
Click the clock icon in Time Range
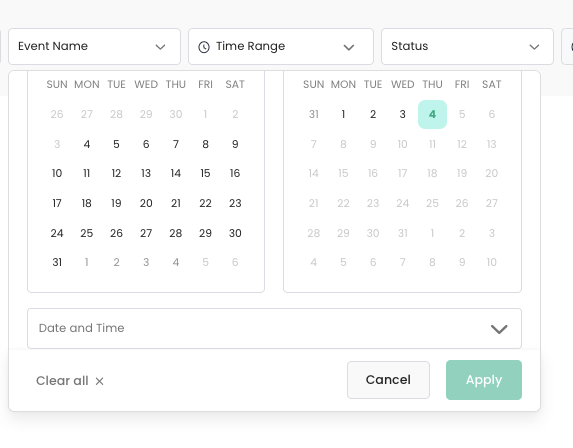204,47
